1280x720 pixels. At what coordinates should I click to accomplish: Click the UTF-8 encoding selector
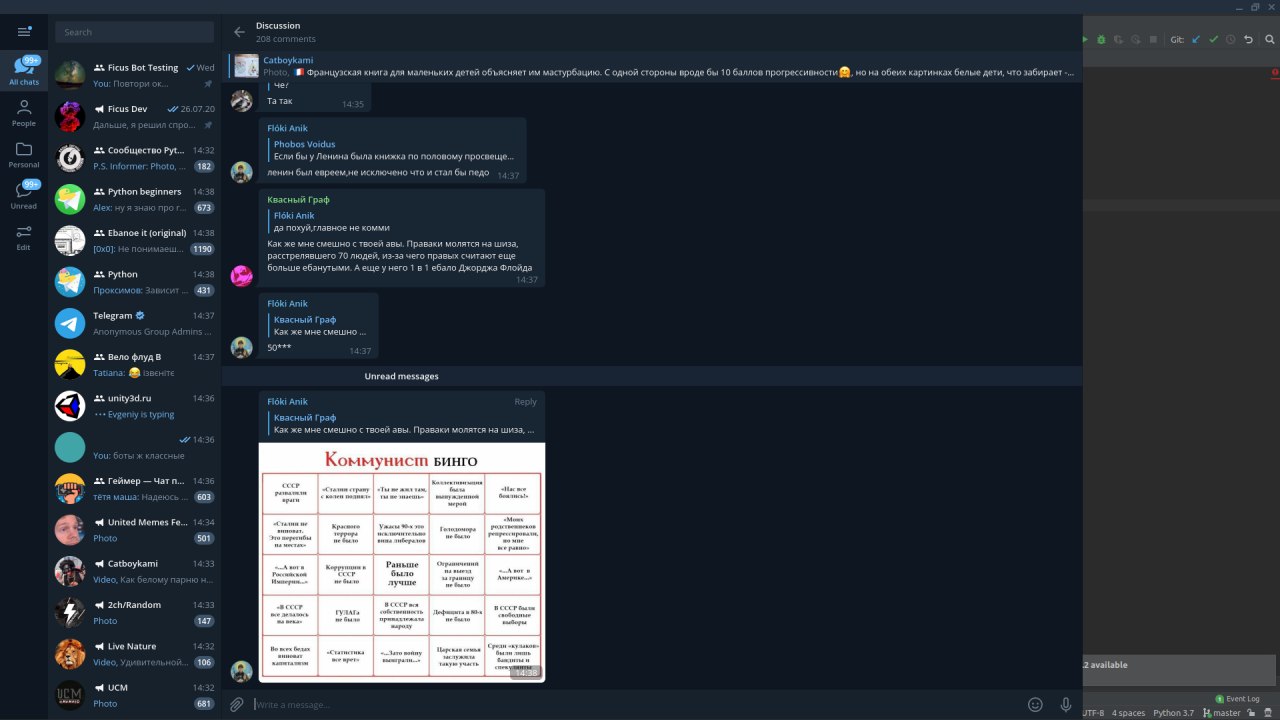[1093, 713]
